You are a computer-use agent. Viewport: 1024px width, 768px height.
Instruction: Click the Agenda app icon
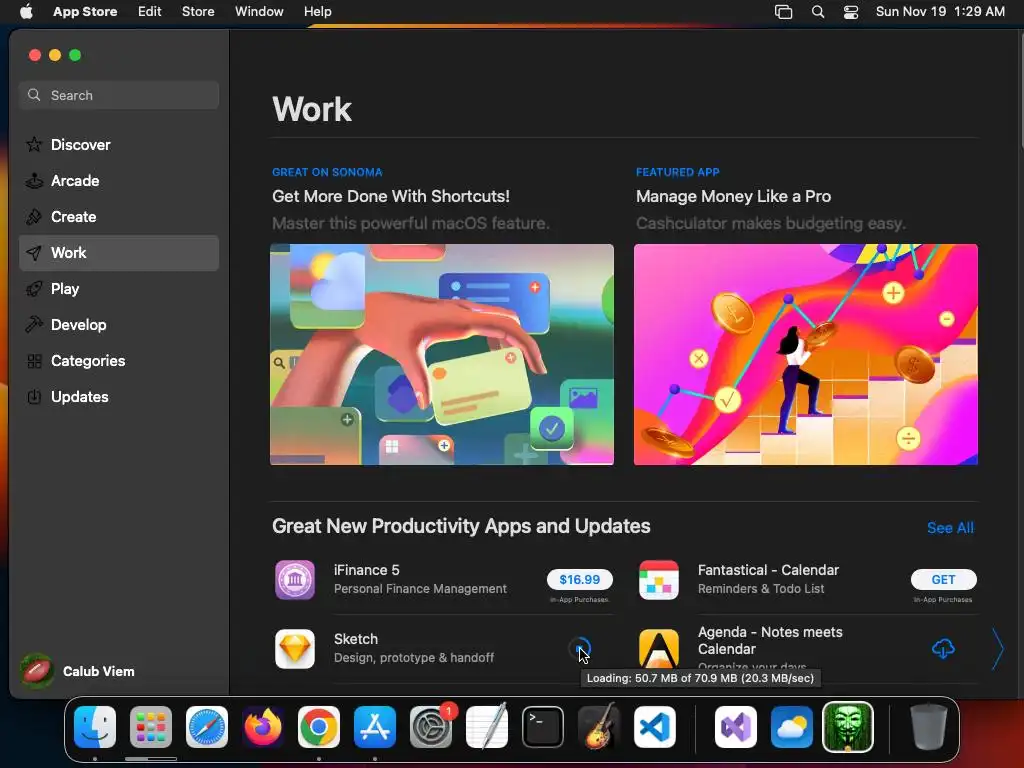coord(658,649)
